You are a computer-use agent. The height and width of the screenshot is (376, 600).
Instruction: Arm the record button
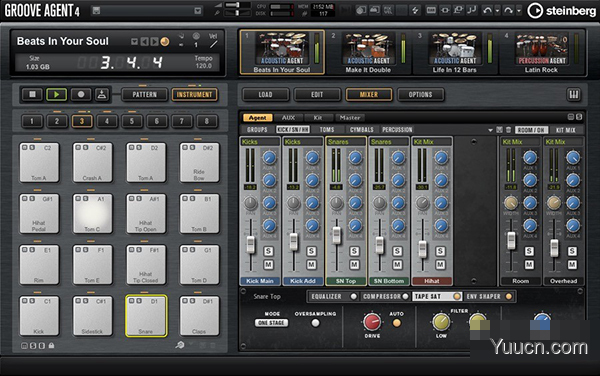point(81,94)
